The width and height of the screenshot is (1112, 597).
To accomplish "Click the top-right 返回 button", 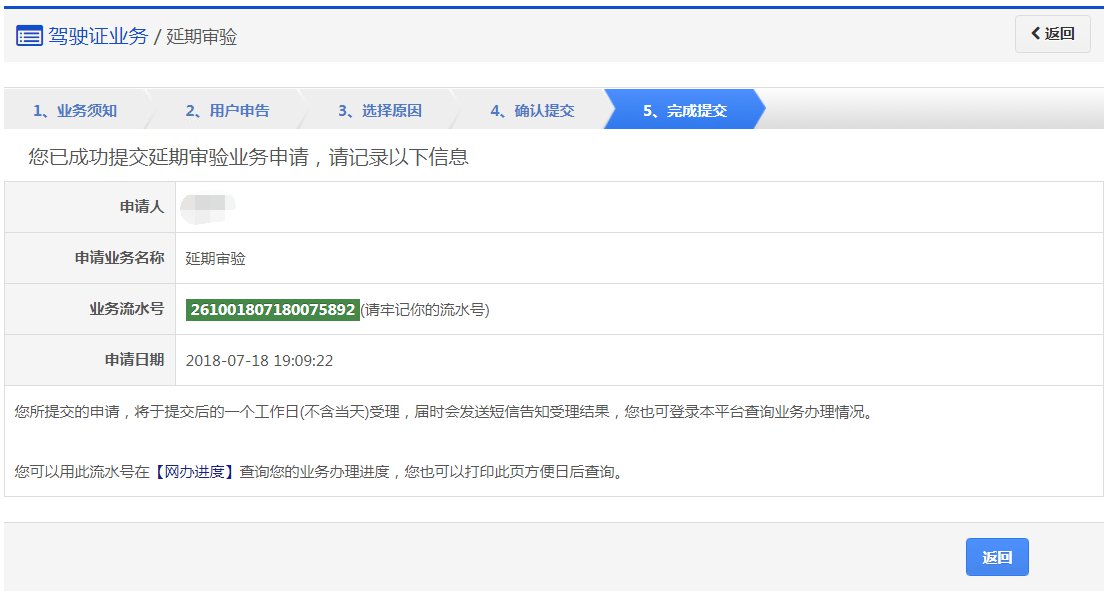I will [x=1053, y=33].
